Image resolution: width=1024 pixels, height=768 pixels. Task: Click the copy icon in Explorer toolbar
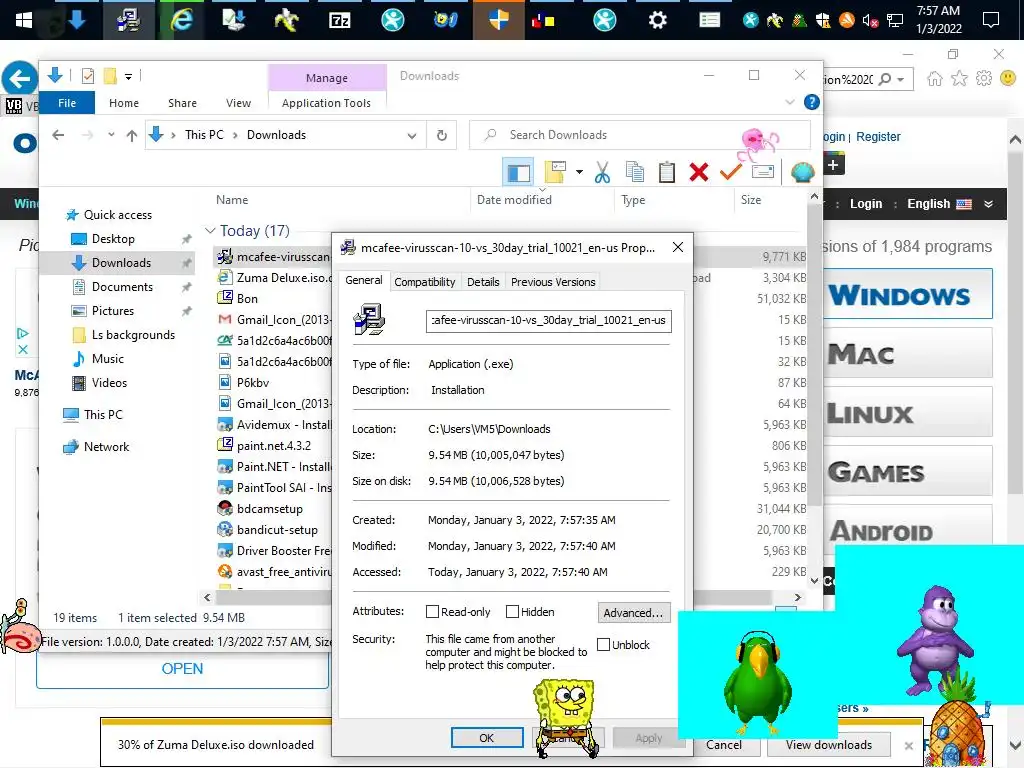634,172
